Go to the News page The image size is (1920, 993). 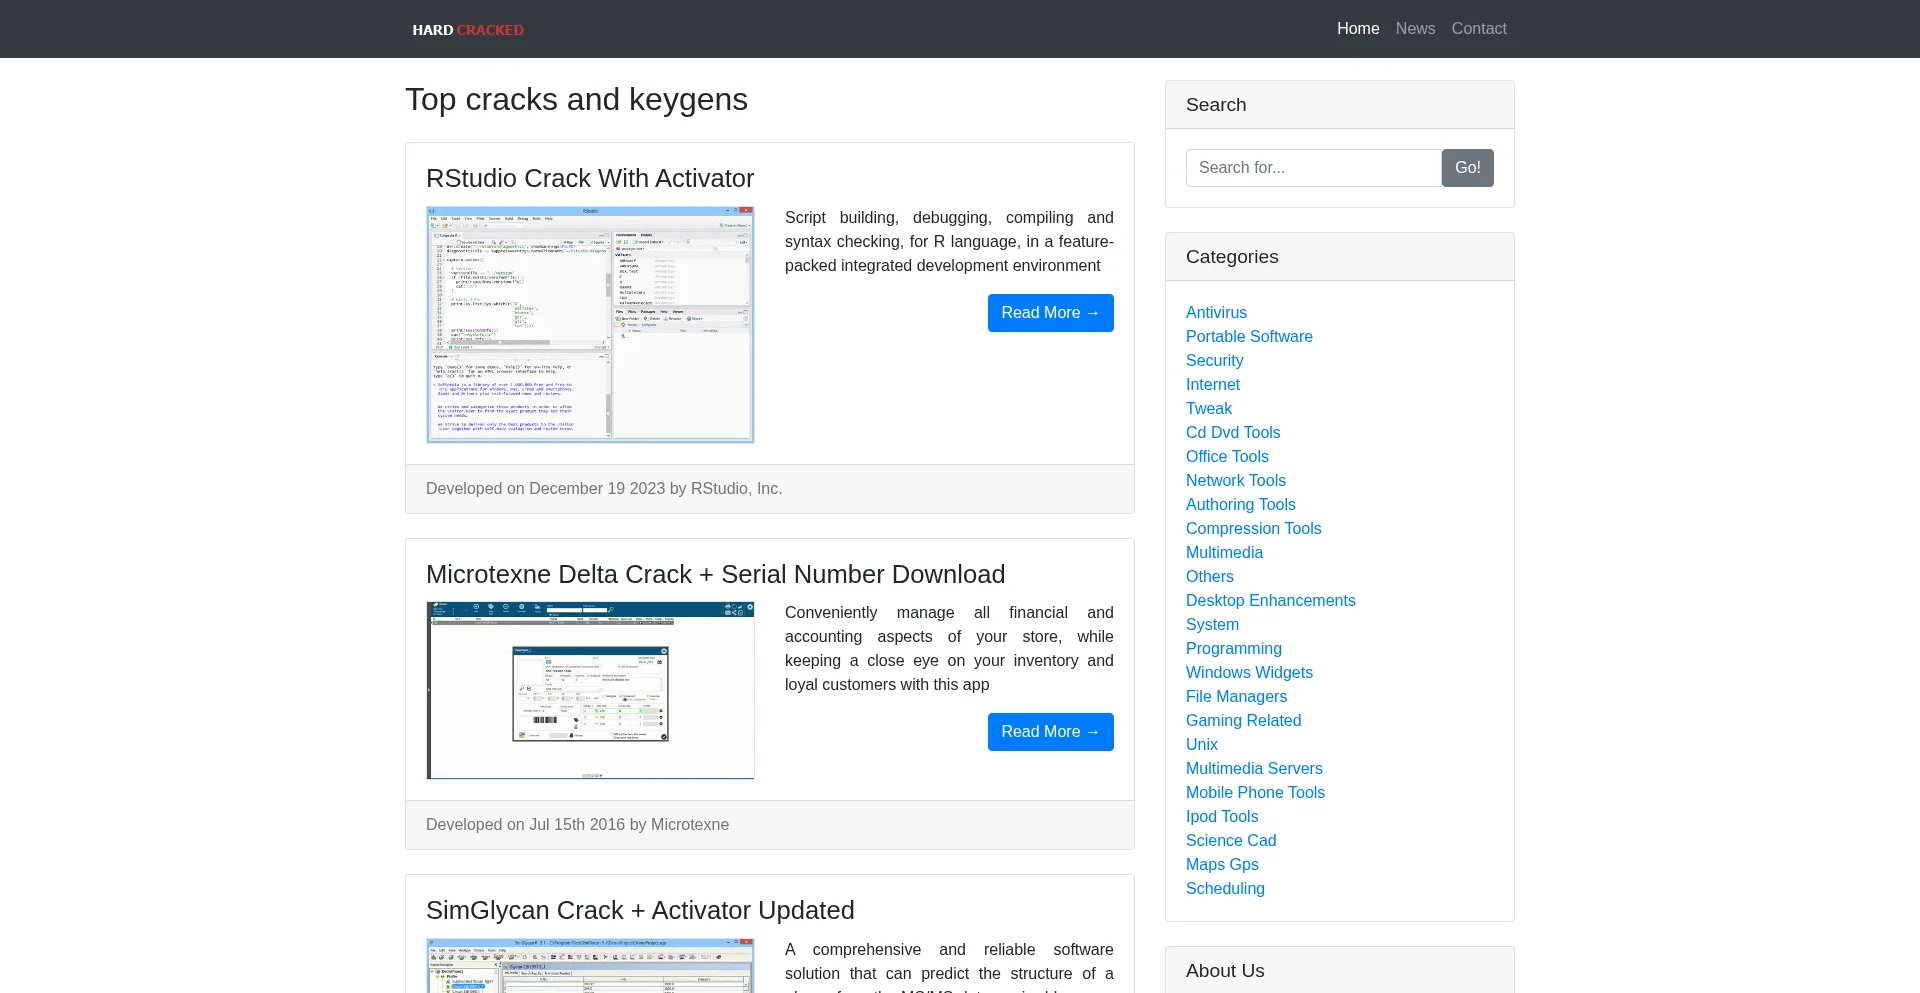point(1415,29)
